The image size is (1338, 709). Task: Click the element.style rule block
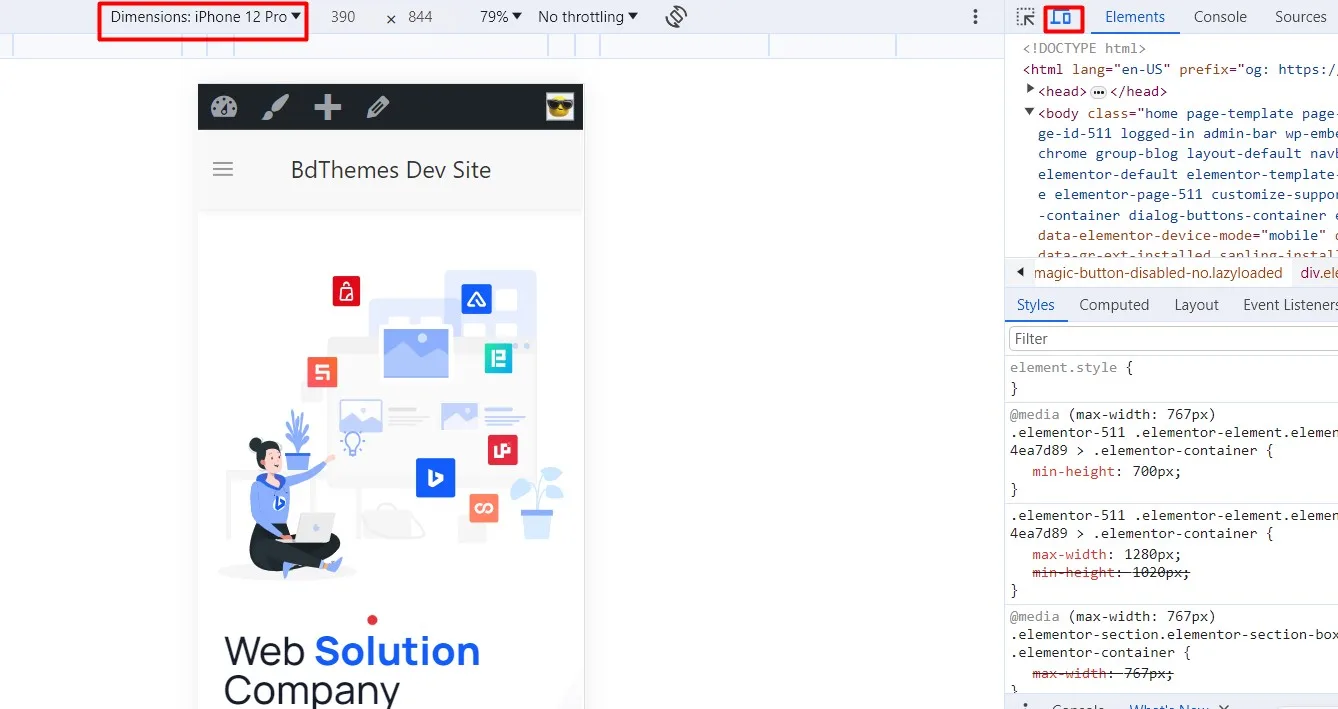tap(1172, 378)
